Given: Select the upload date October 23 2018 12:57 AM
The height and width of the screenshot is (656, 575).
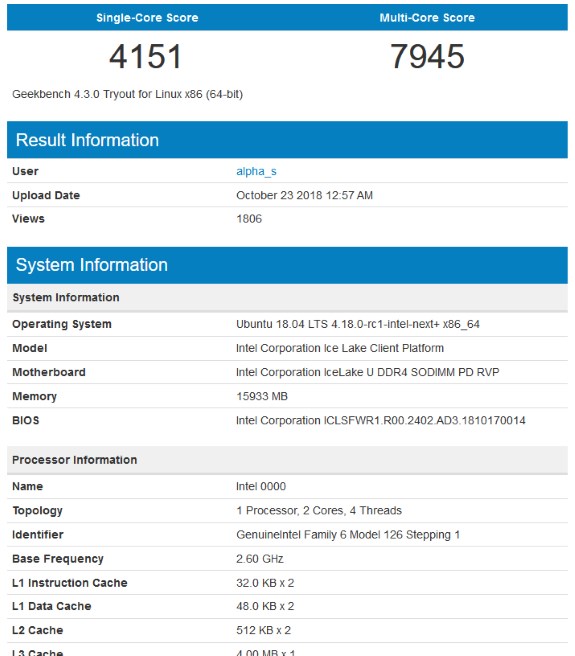Looking at the screenshot, I should coord(304,195).
